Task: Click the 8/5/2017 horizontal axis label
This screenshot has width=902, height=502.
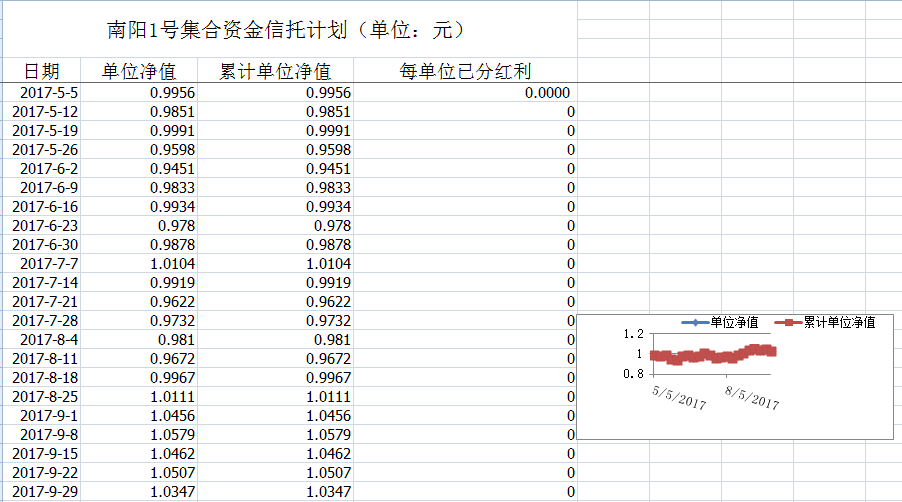Action: (x=752, y=397)
